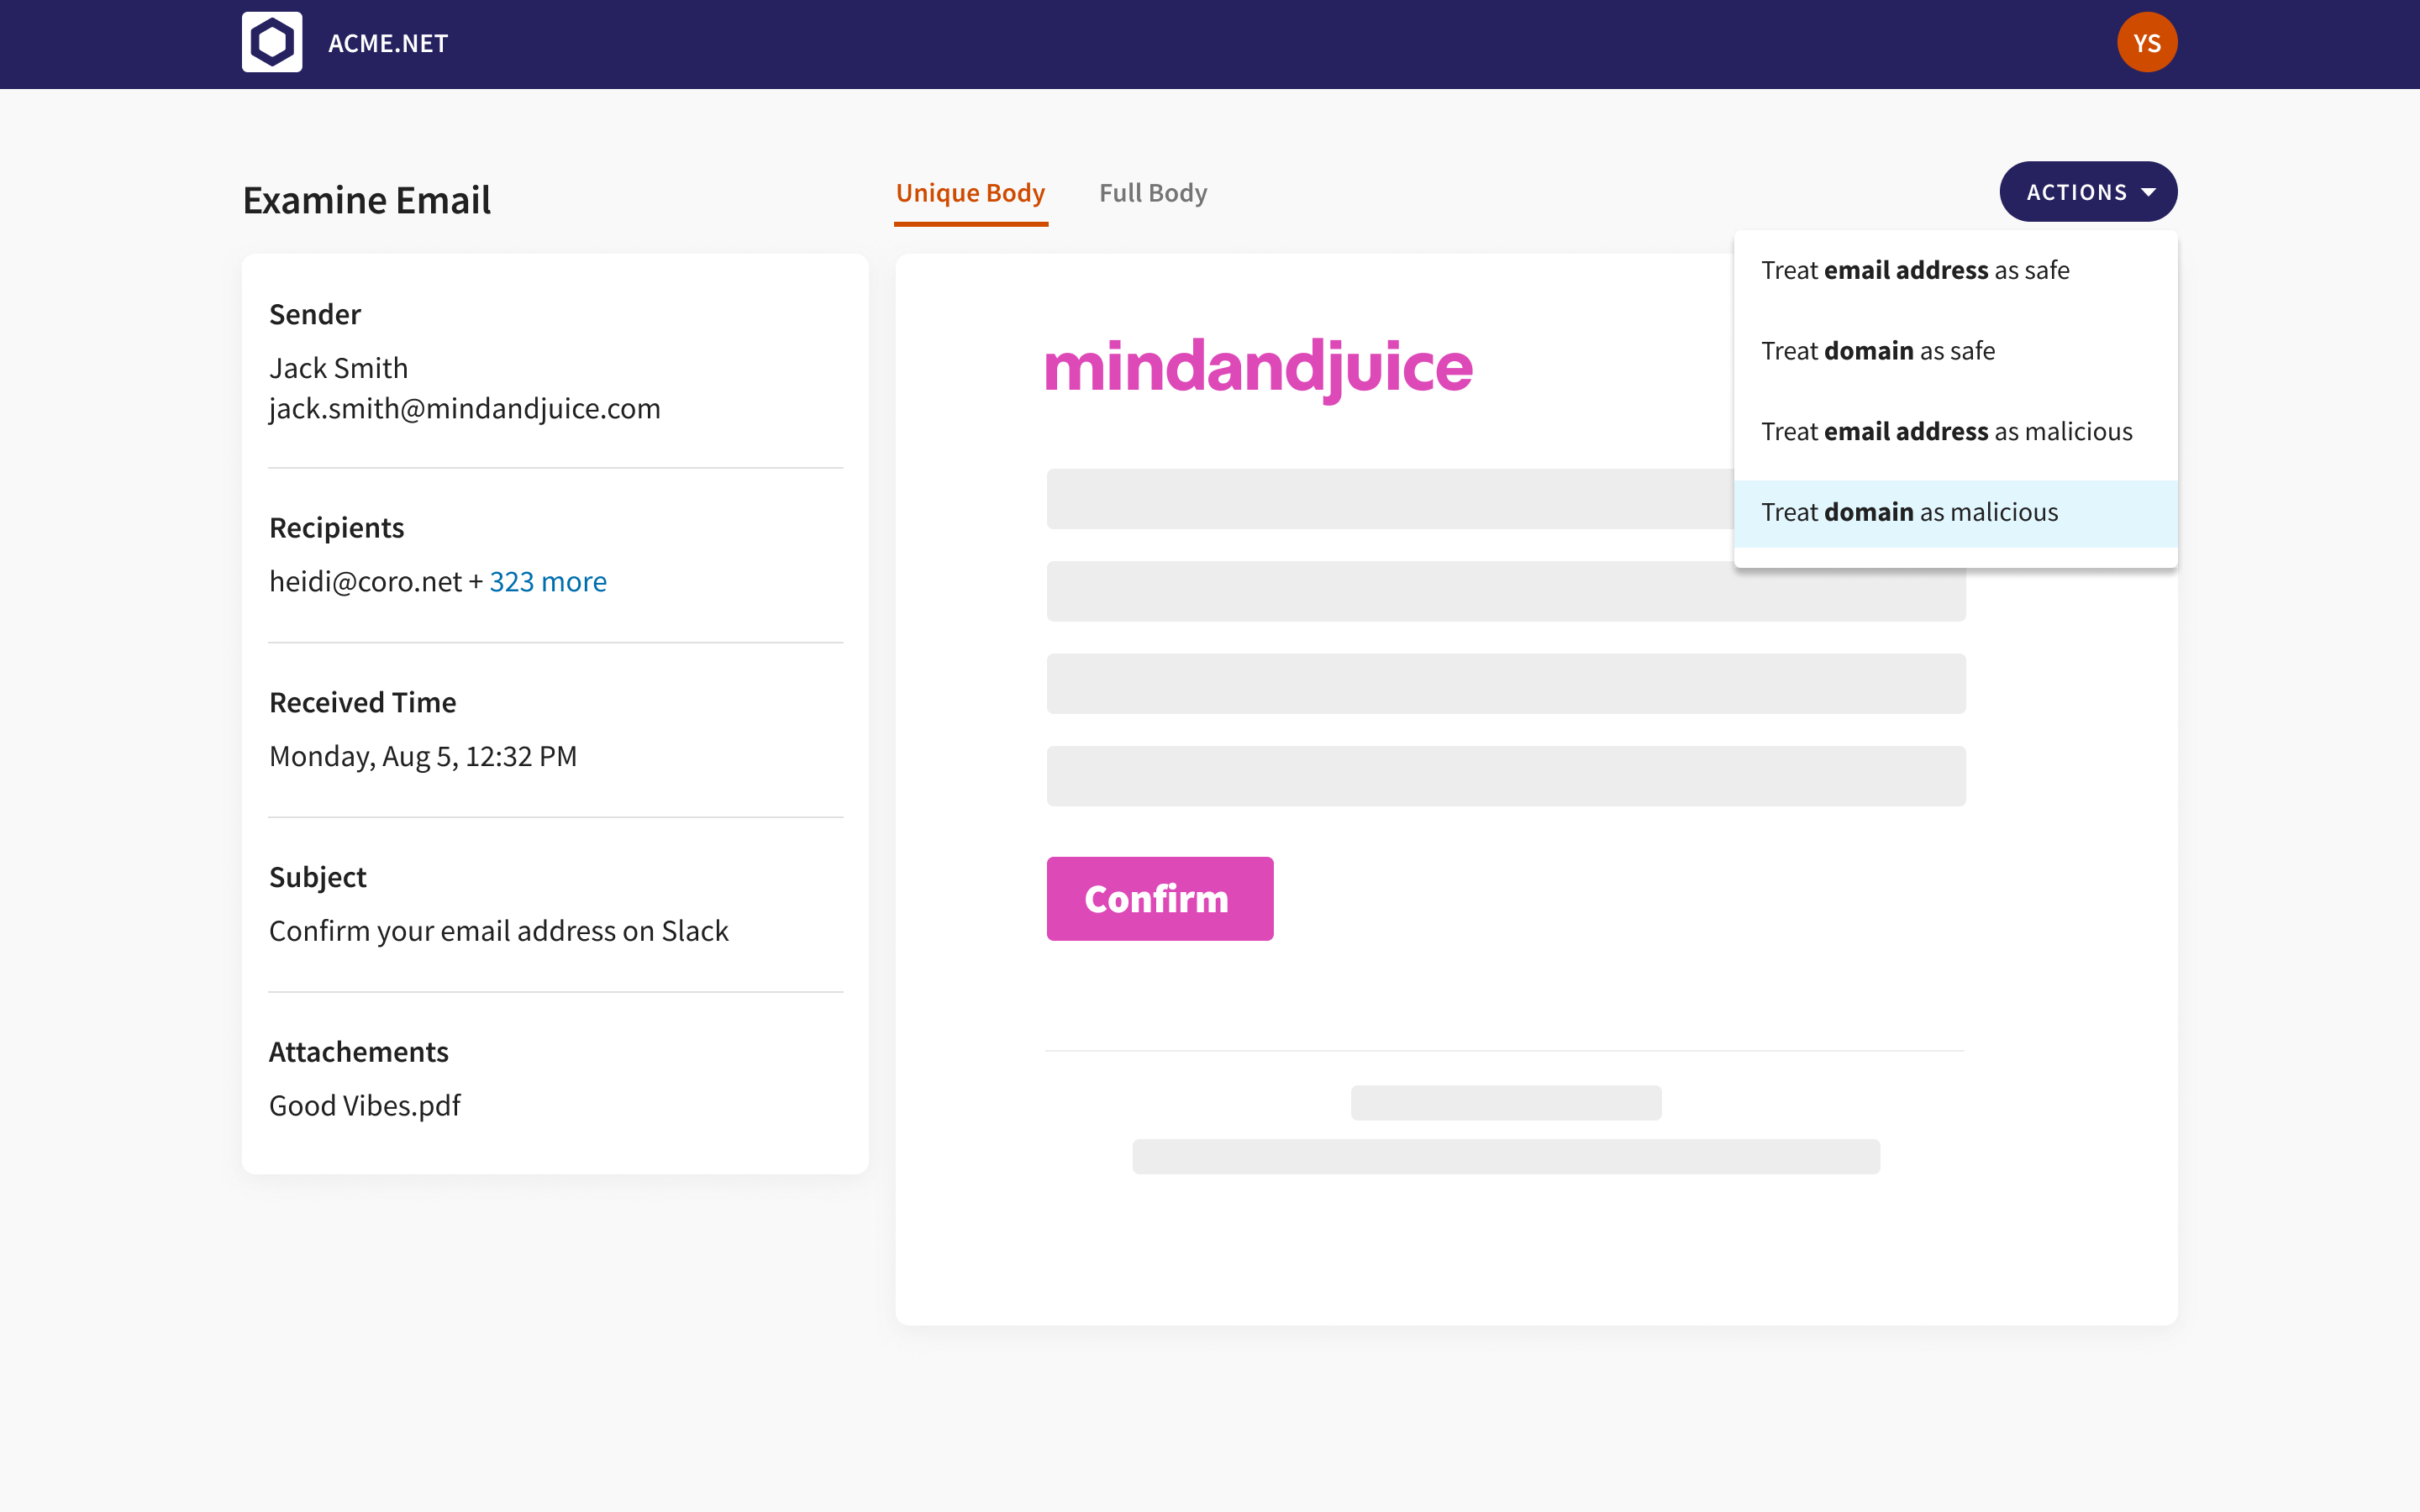The width and height of the screenshot is (2420, 1512).
Task: Choose Treat email address as malicious
Action: point(1946,432)
